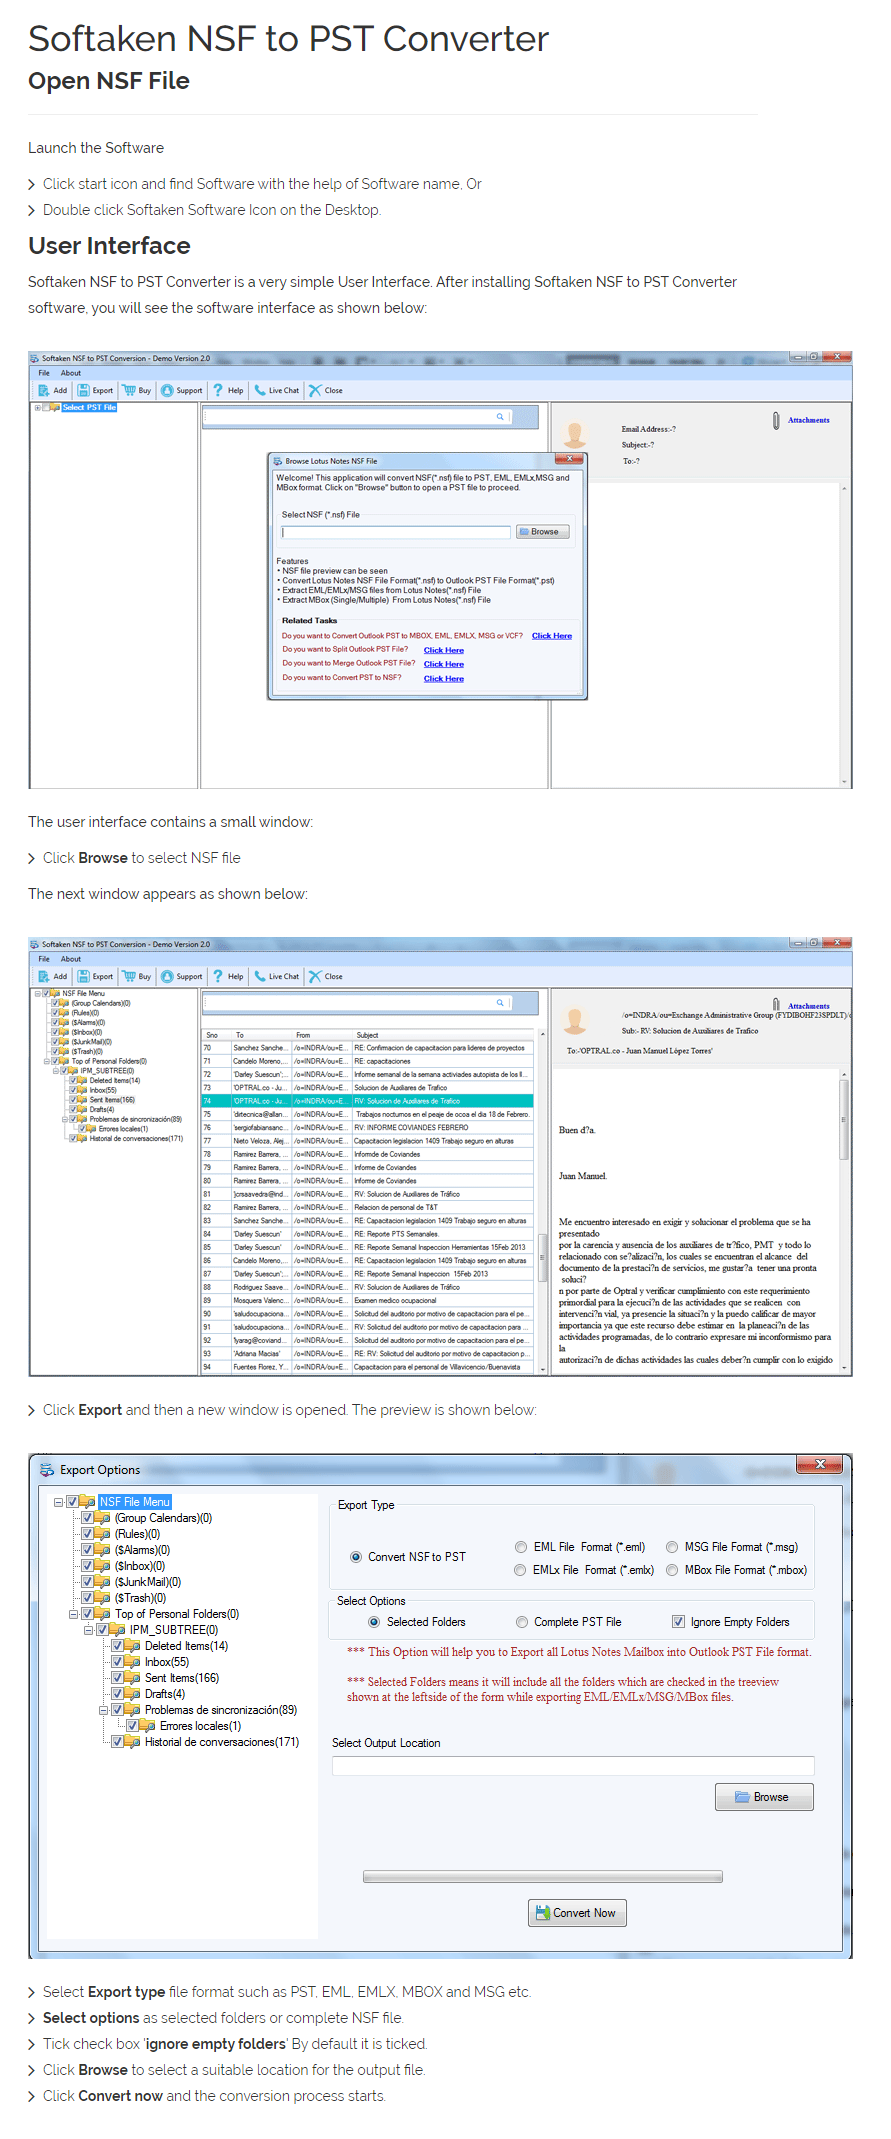The image size is (891, 2139).
Task: Click the Convert Now button
Action: (x=577, y=1913)
